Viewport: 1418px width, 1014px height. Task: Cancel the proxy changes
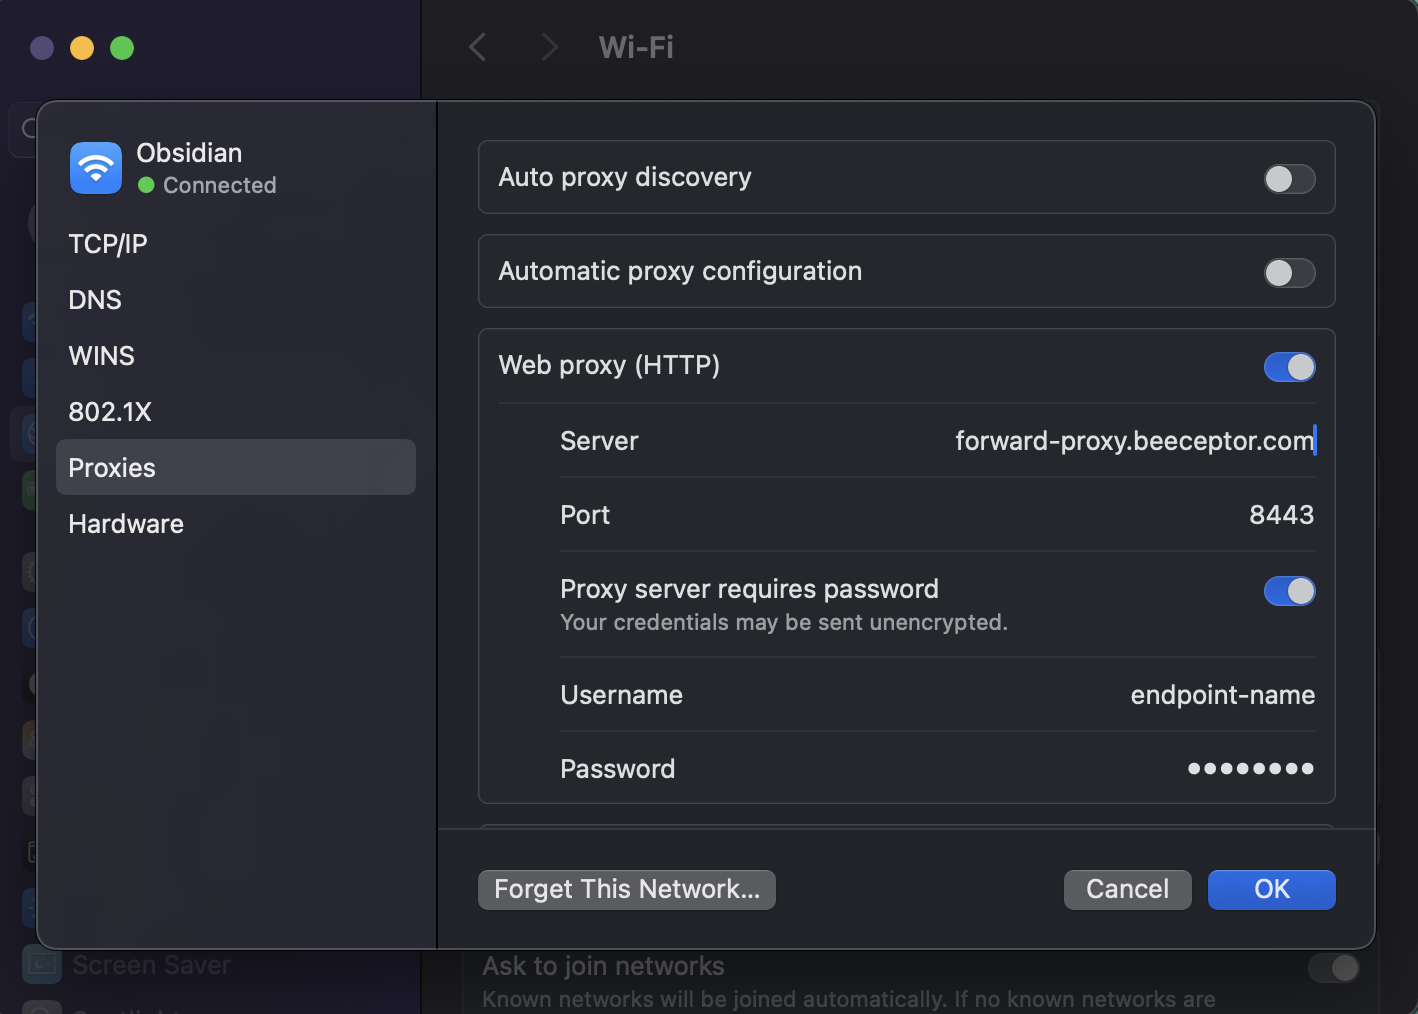click(x=1127, y=889)
